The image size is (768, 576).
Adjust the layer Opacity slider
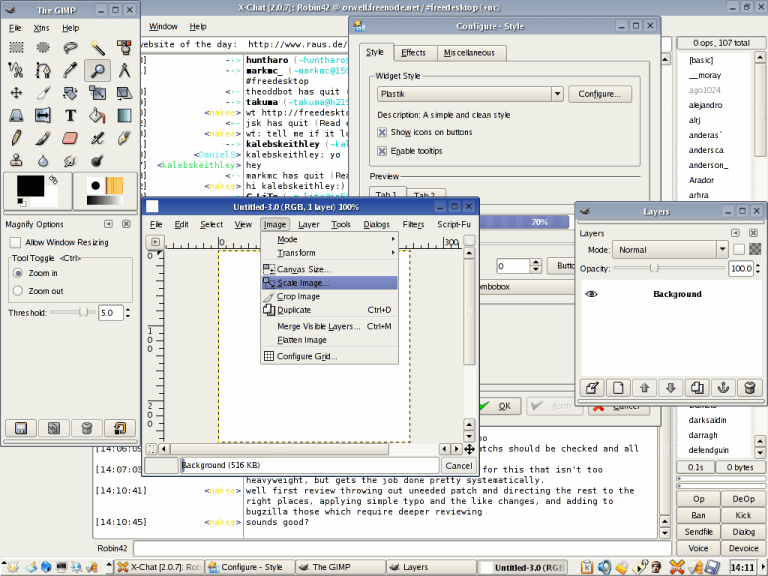[x=654, y=268]
